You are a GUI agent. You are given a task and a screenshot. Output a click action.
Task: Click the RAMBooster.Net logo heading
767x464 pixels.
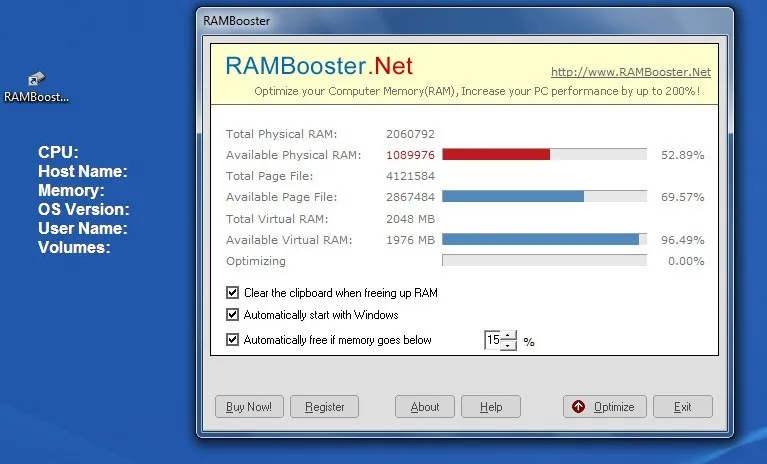(x=319, y=66)
